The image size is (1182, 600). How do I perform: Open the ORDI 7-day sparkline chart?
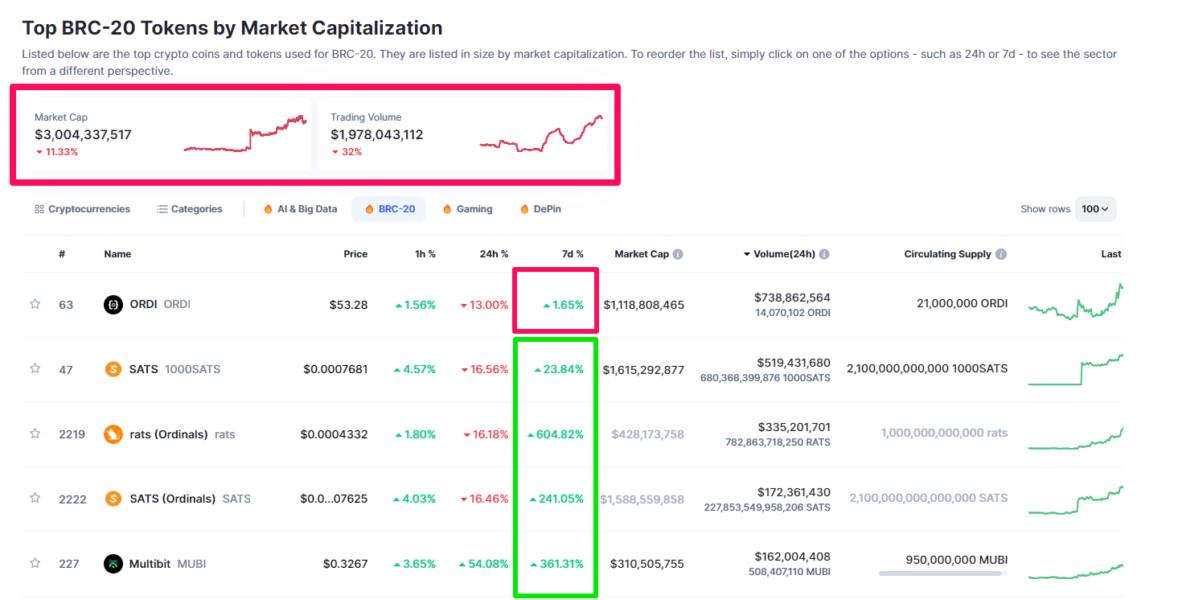tap(1075, 302)
